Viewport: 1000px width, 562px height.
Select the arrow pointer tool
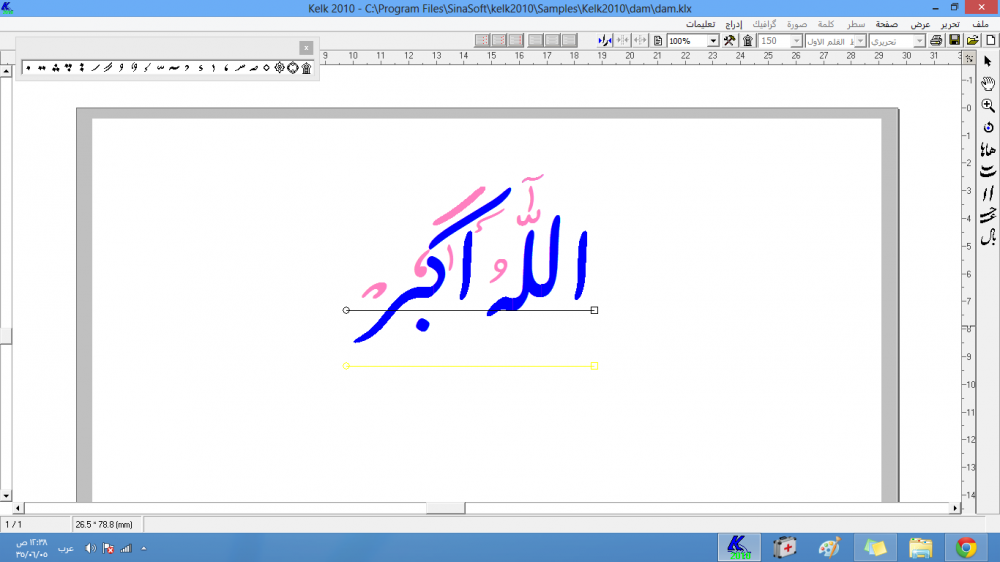[988, 62]
